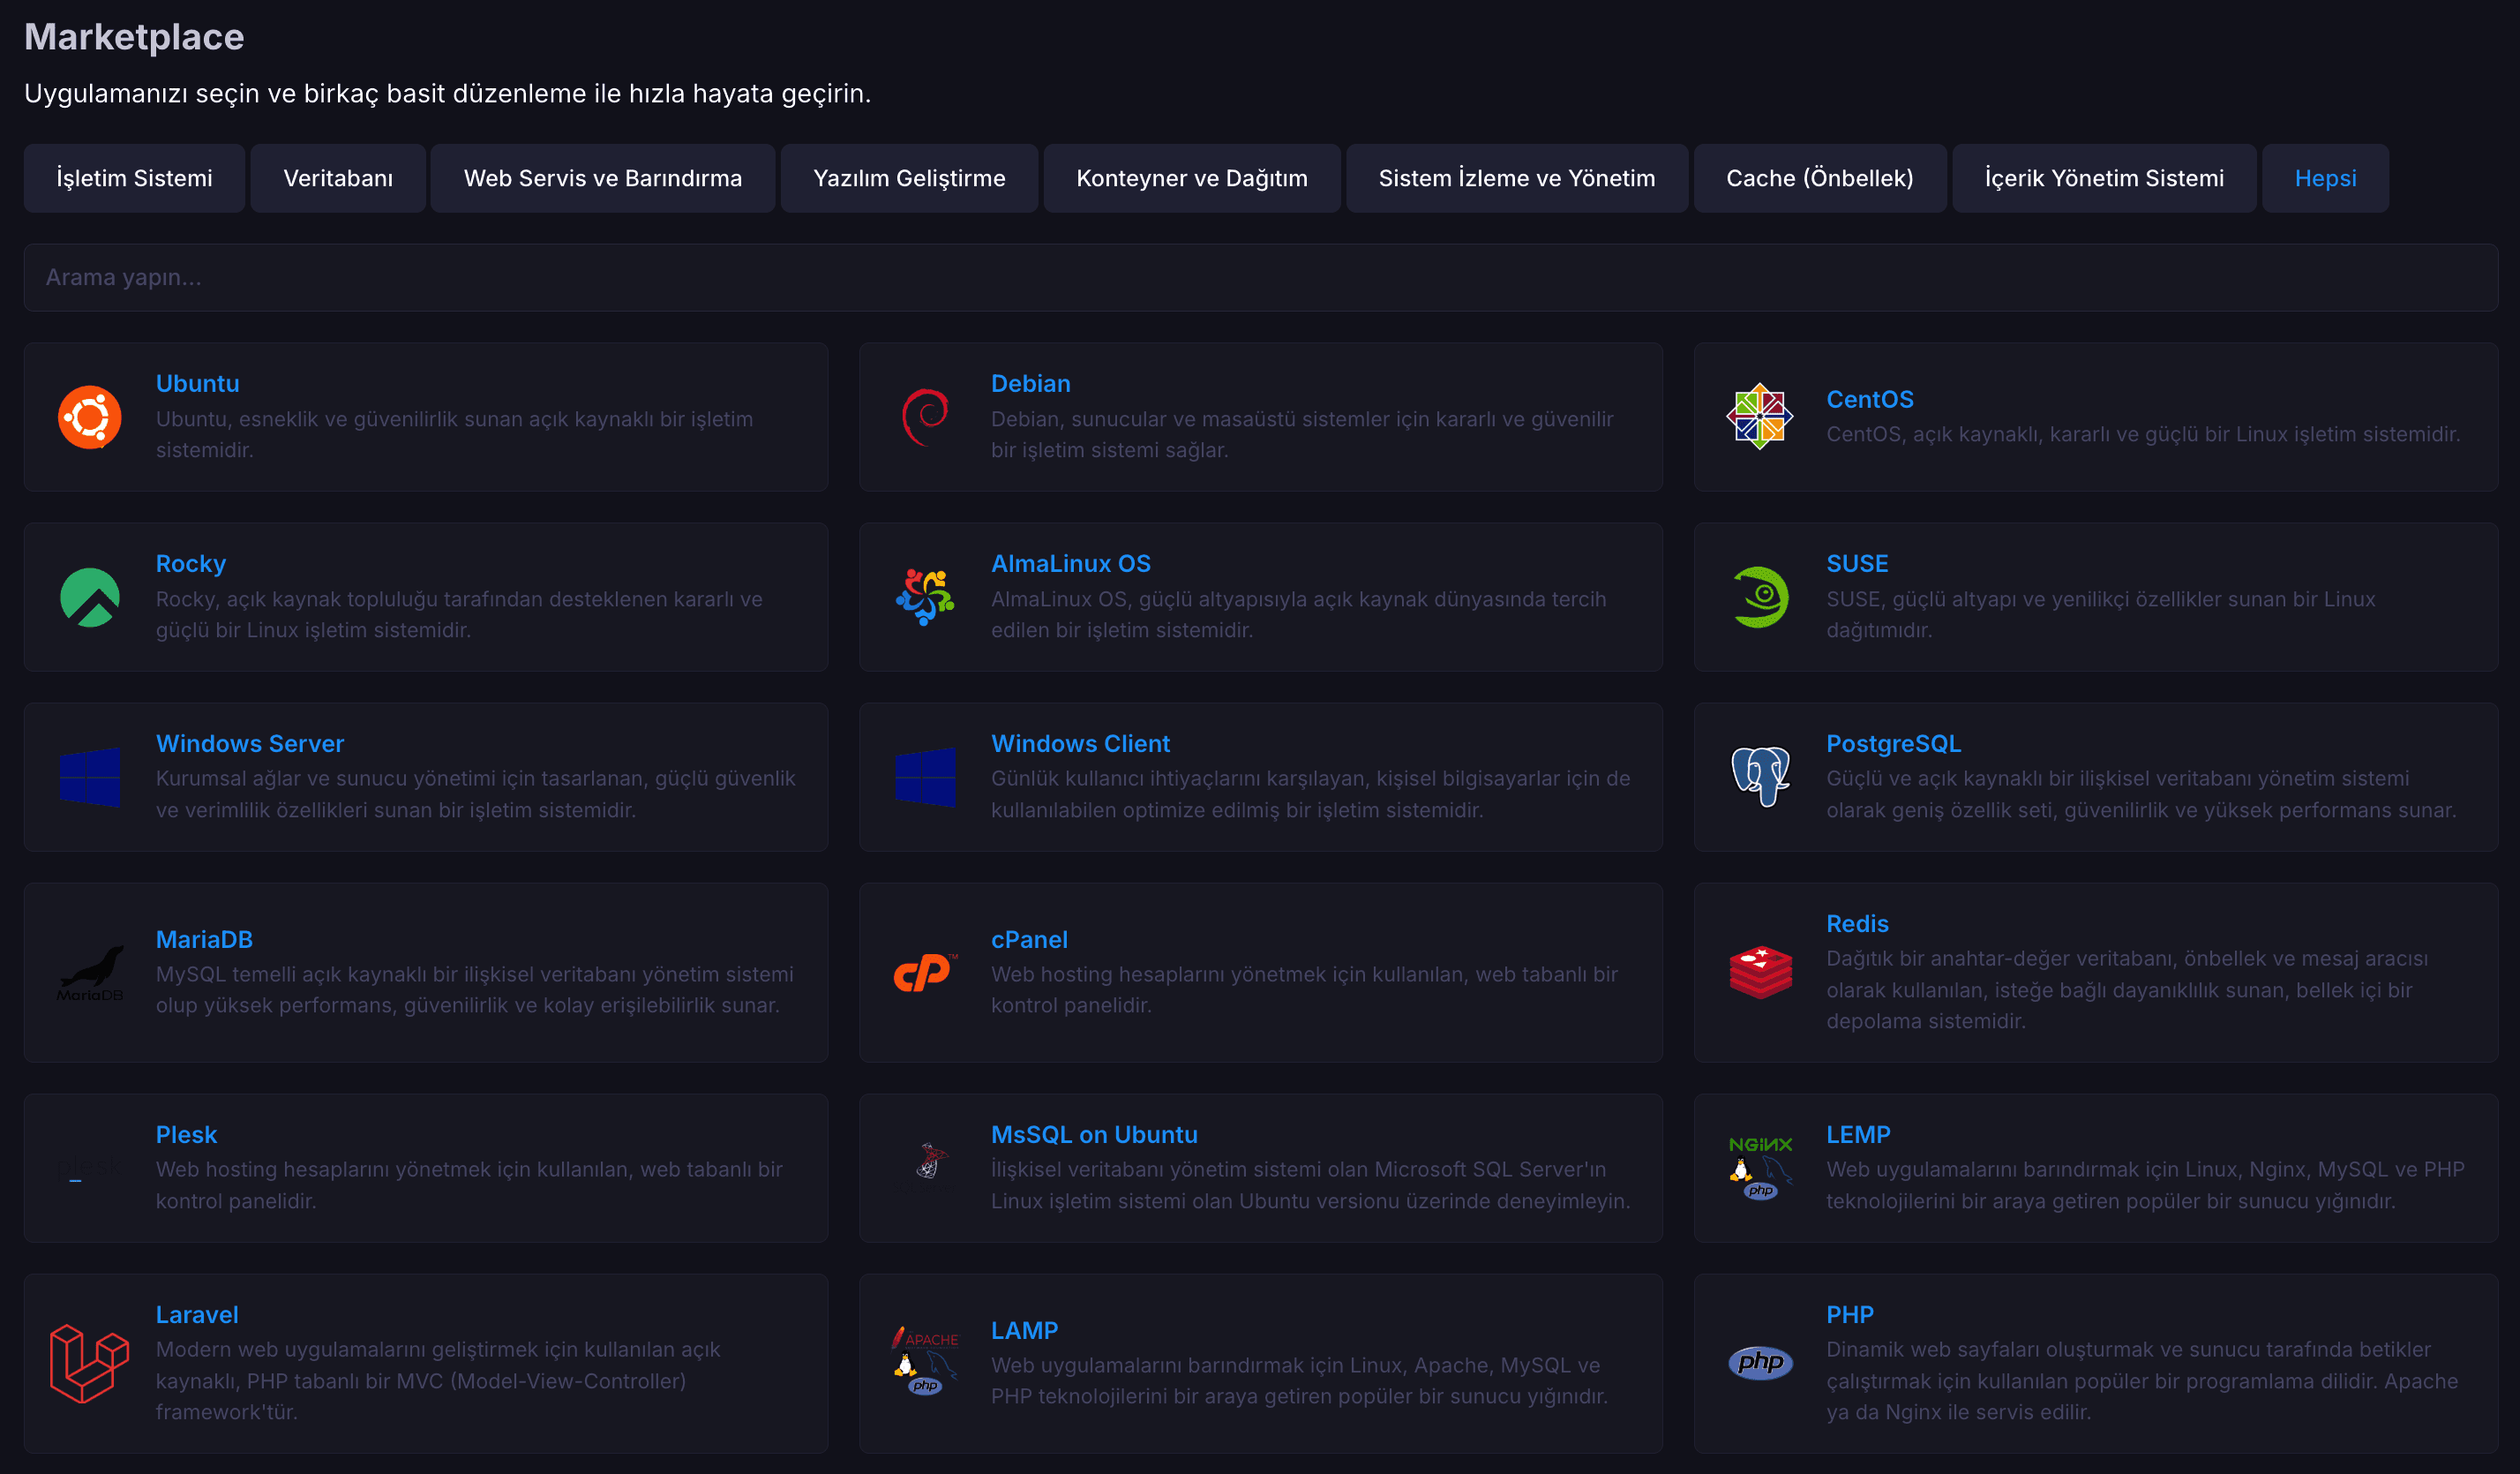Click the Ubuntu orange logo icon
2520x1474 pixels.
(89, 417)
